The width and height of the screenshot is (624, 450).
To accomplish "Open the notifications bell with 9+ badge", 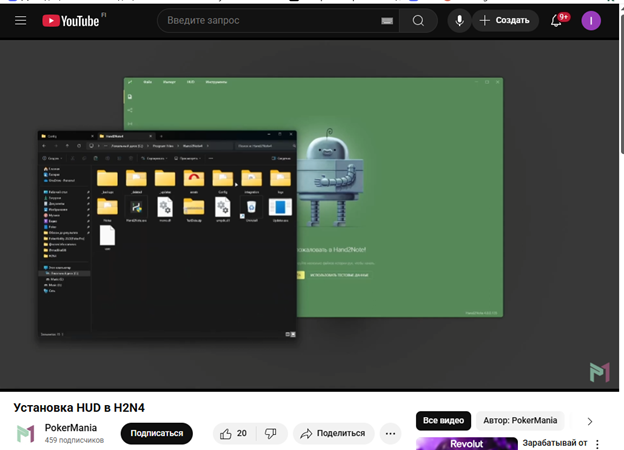I will pos(557,20).
